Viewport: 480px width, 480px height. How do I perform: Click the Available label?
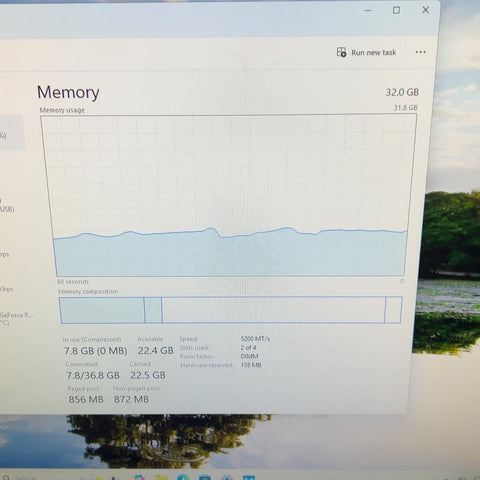click(150, 339)
